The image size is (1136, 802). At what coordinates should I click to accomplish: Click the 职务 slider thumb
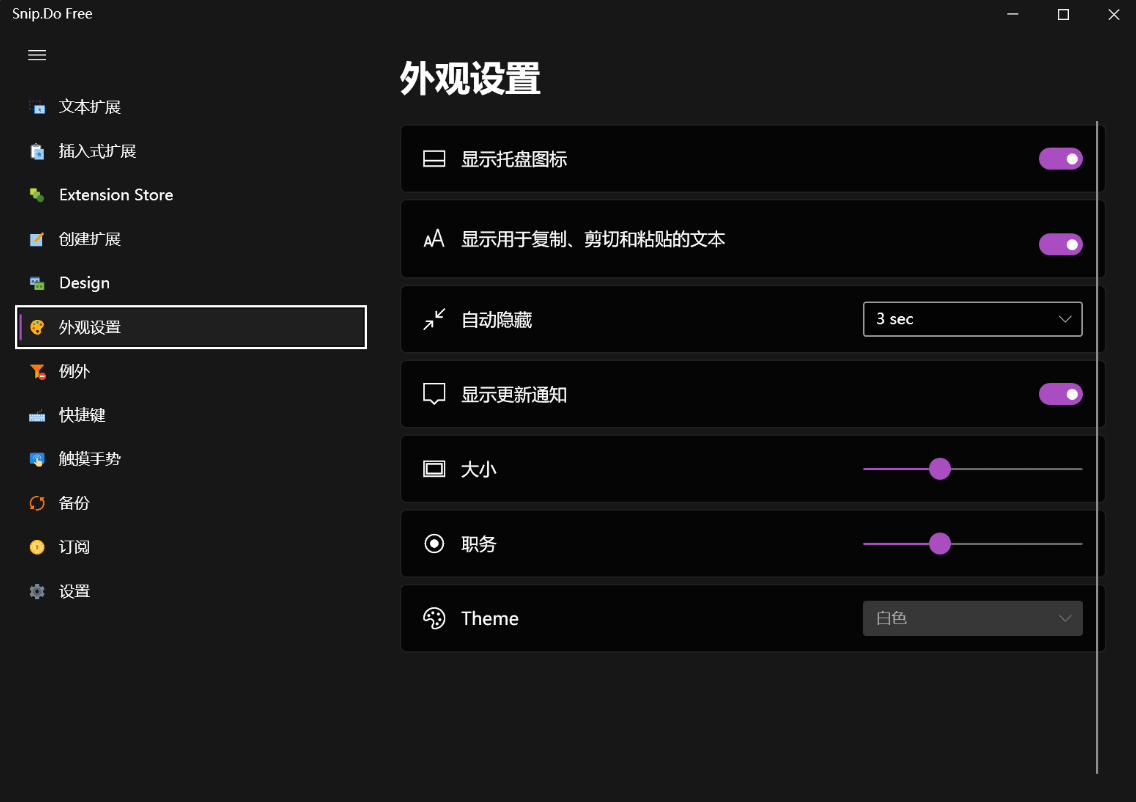(940, 543)
